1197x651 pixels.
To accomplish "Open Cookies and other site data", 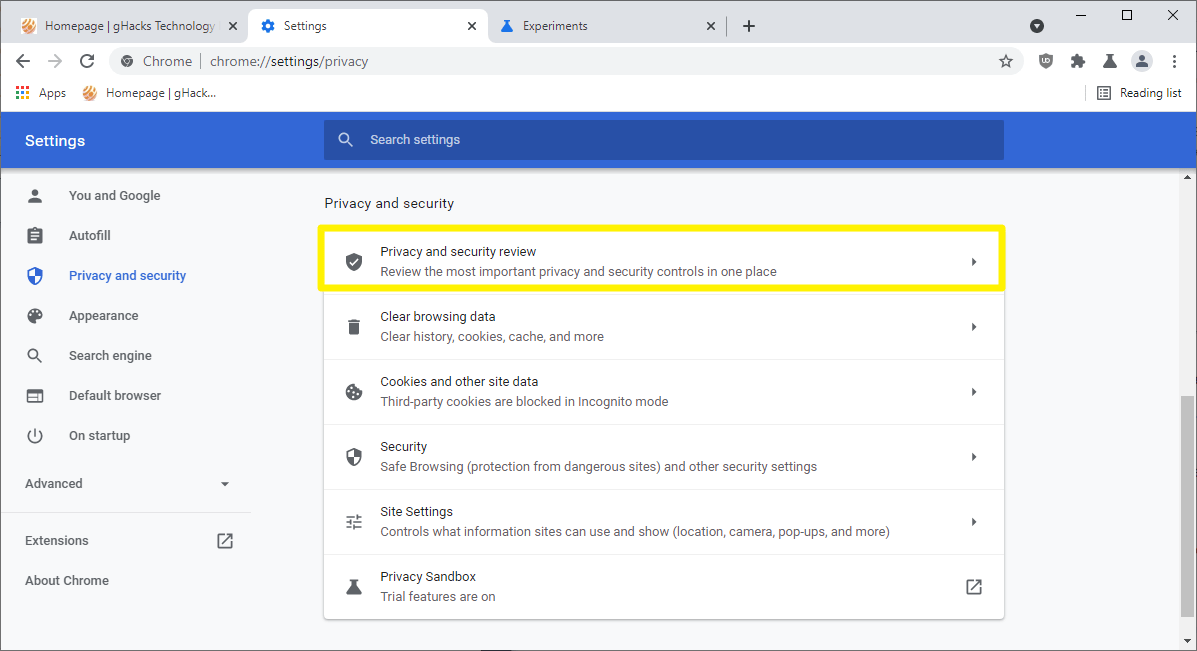I will click(663, 392).
